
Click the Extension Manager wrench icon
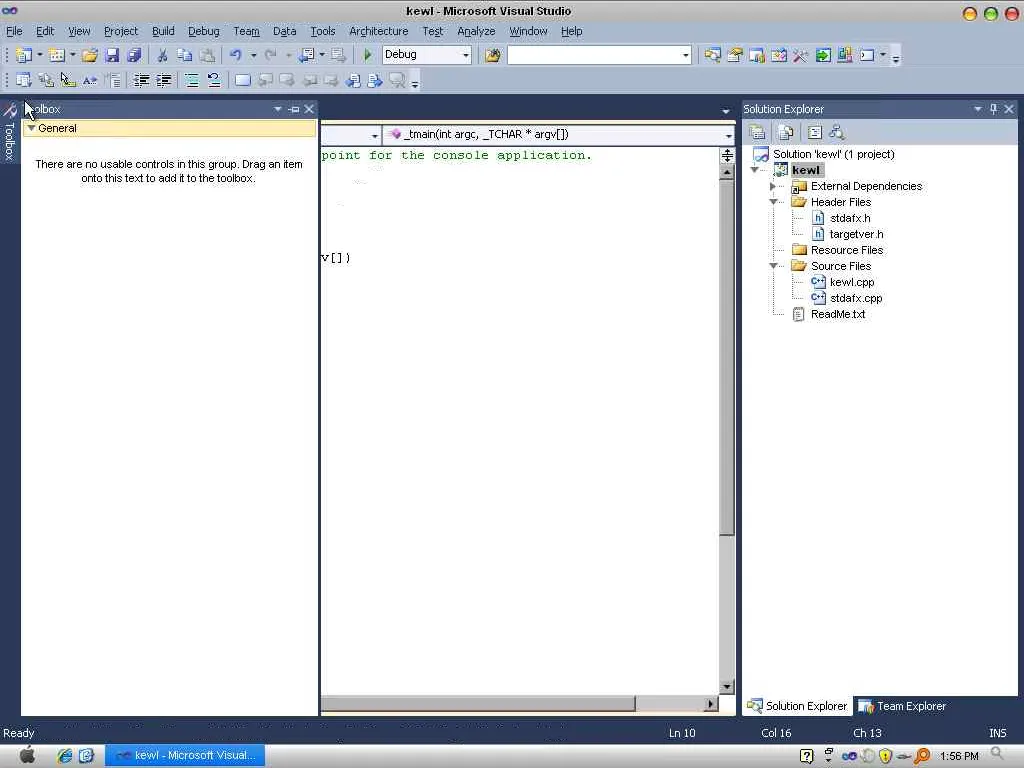pos(801,56)
